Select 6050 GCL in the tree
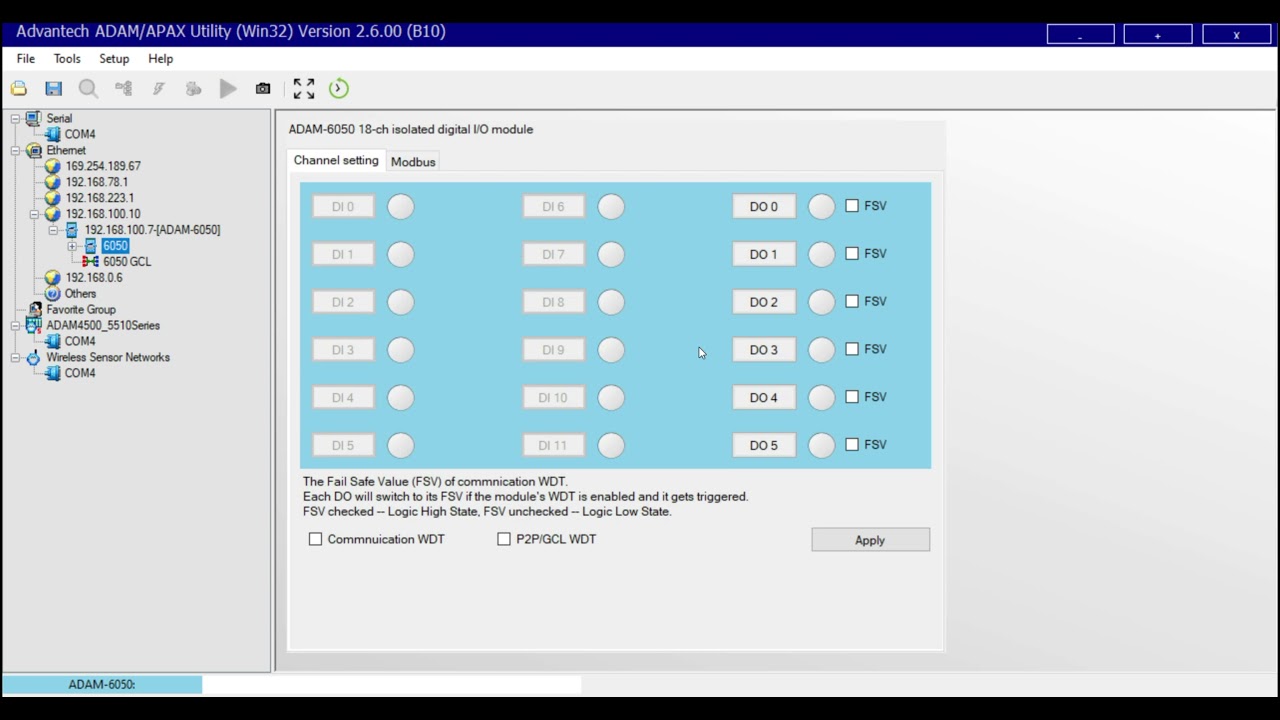This screenshot has width=1280, height=720. (x=127, y=262)
